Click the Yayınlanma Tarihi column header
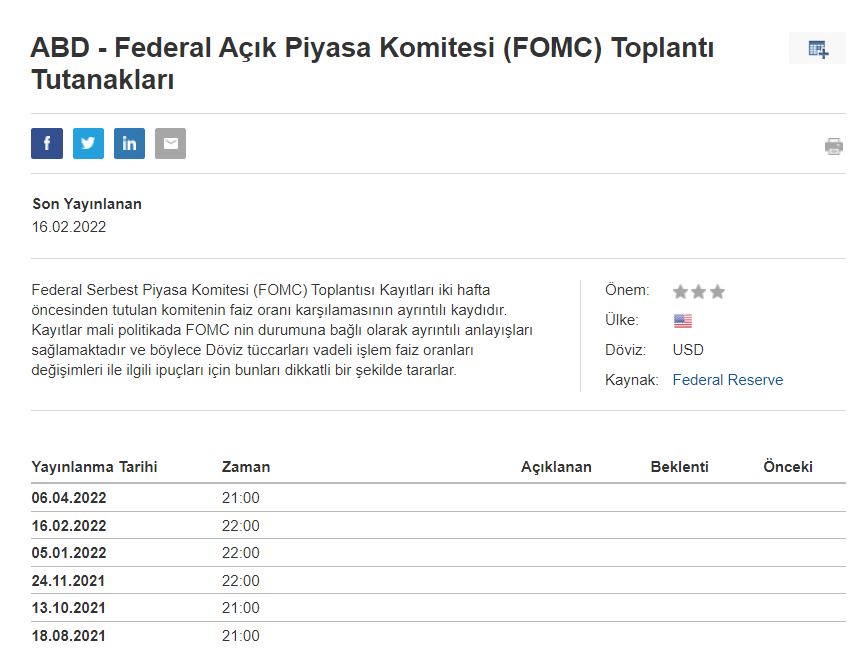 (x=95, y=467)
